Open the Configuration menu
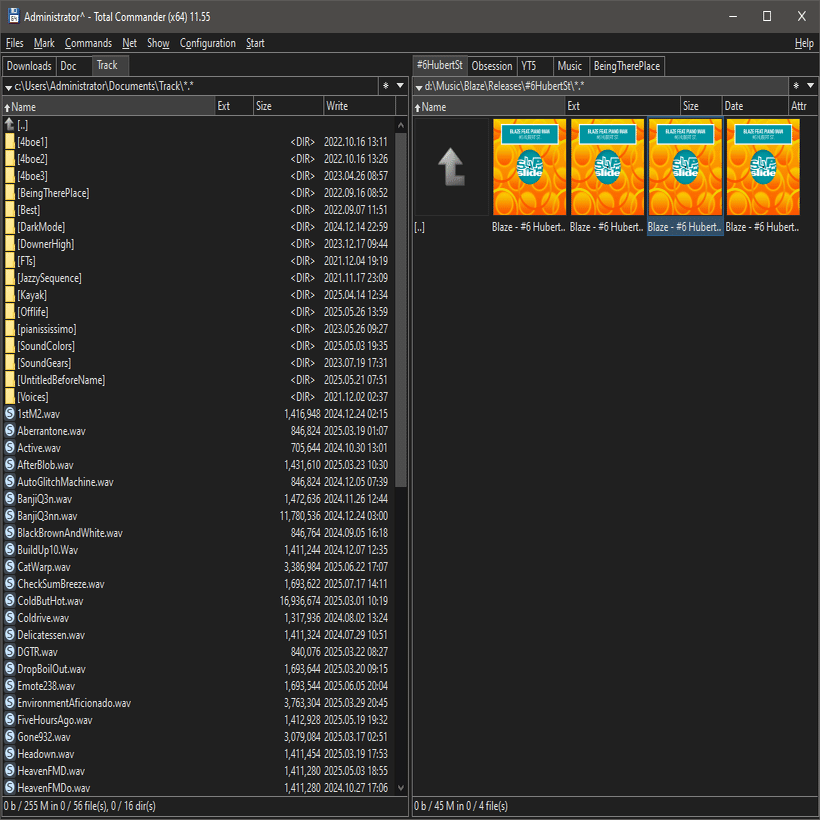Screen dimensions: 820x820 pos(208,43)
